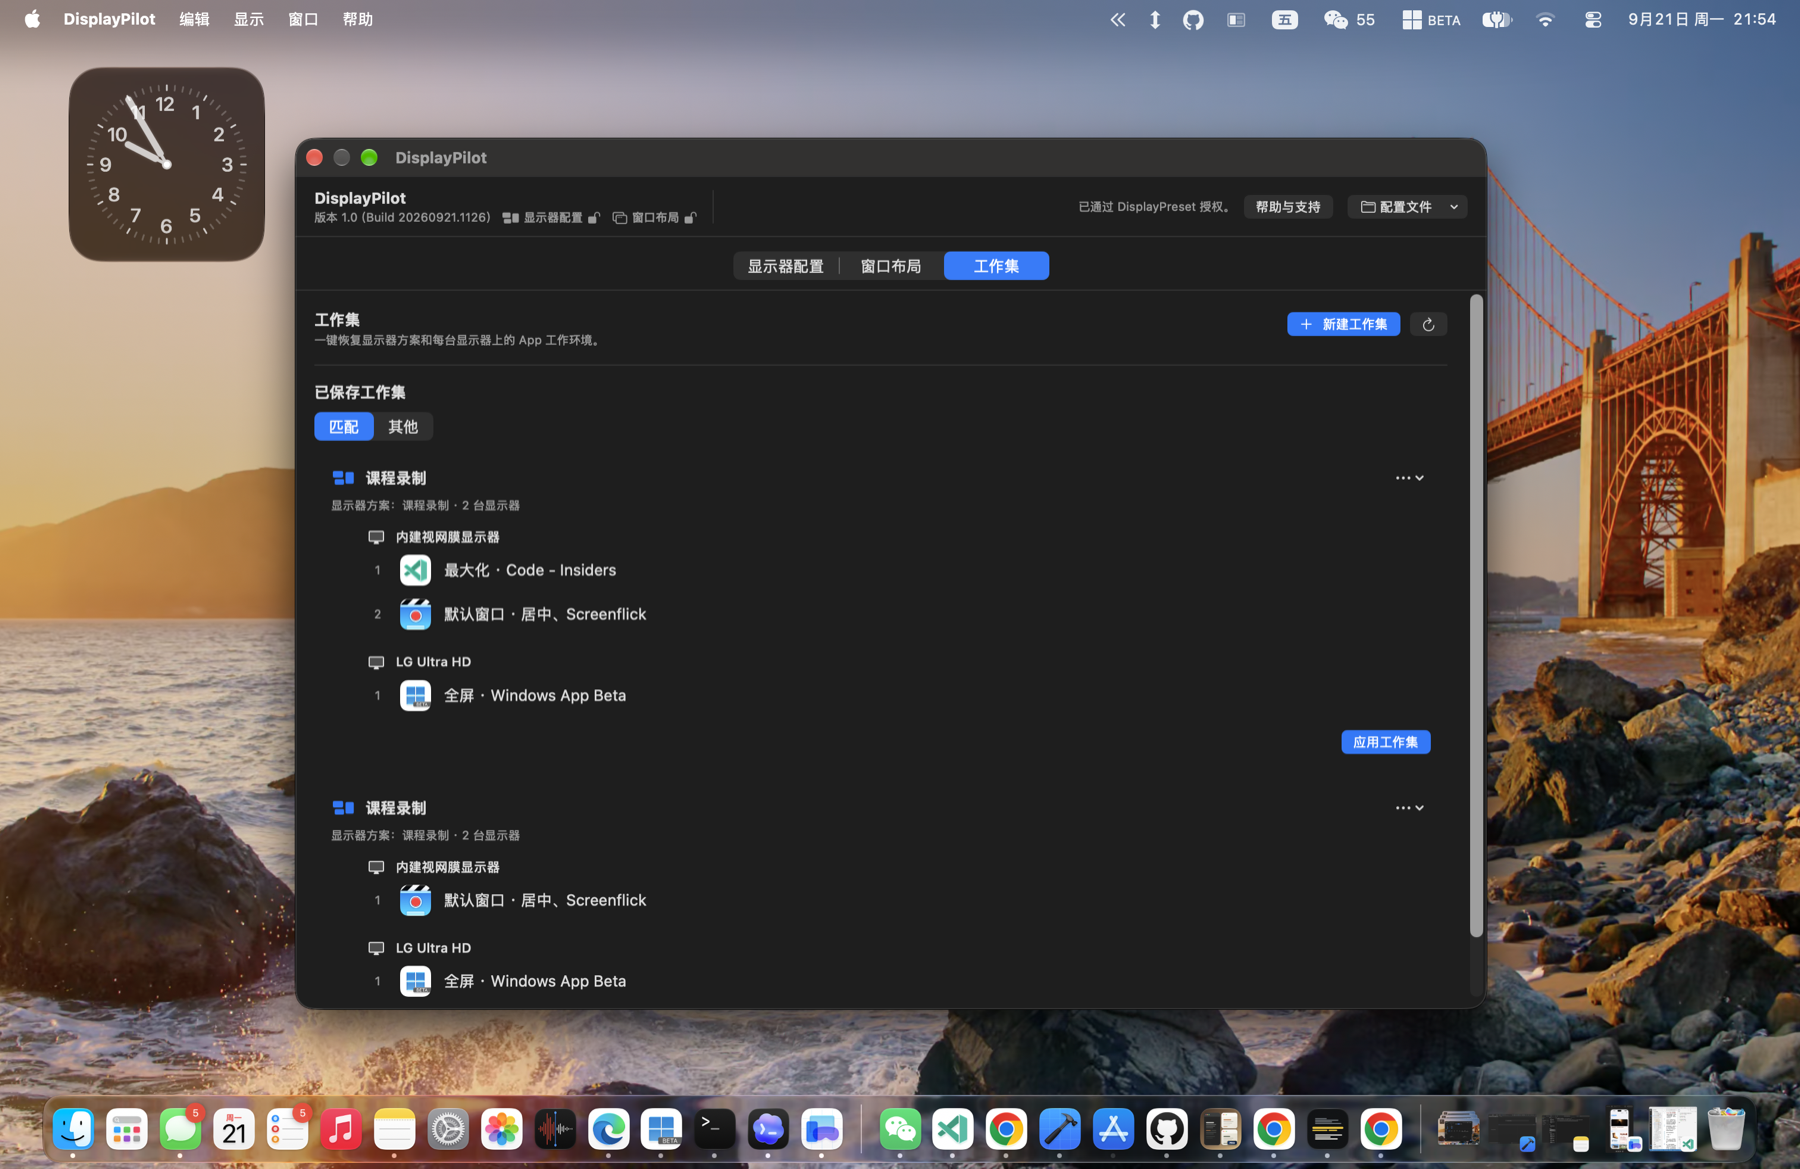
Task: Toggle the lock next to header 窗口布局 label
Action: pyautogui.click(x=690, y=217)
